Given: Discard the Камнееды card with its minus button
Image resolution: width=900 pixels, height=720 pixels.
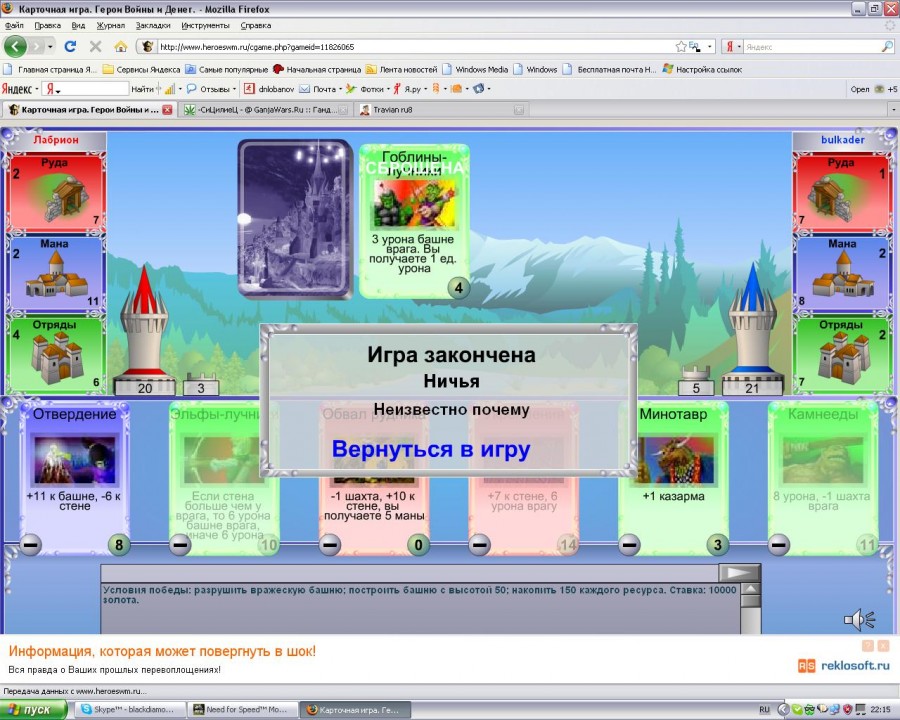Looking at the screenshot, I should (x=779, y=544).
